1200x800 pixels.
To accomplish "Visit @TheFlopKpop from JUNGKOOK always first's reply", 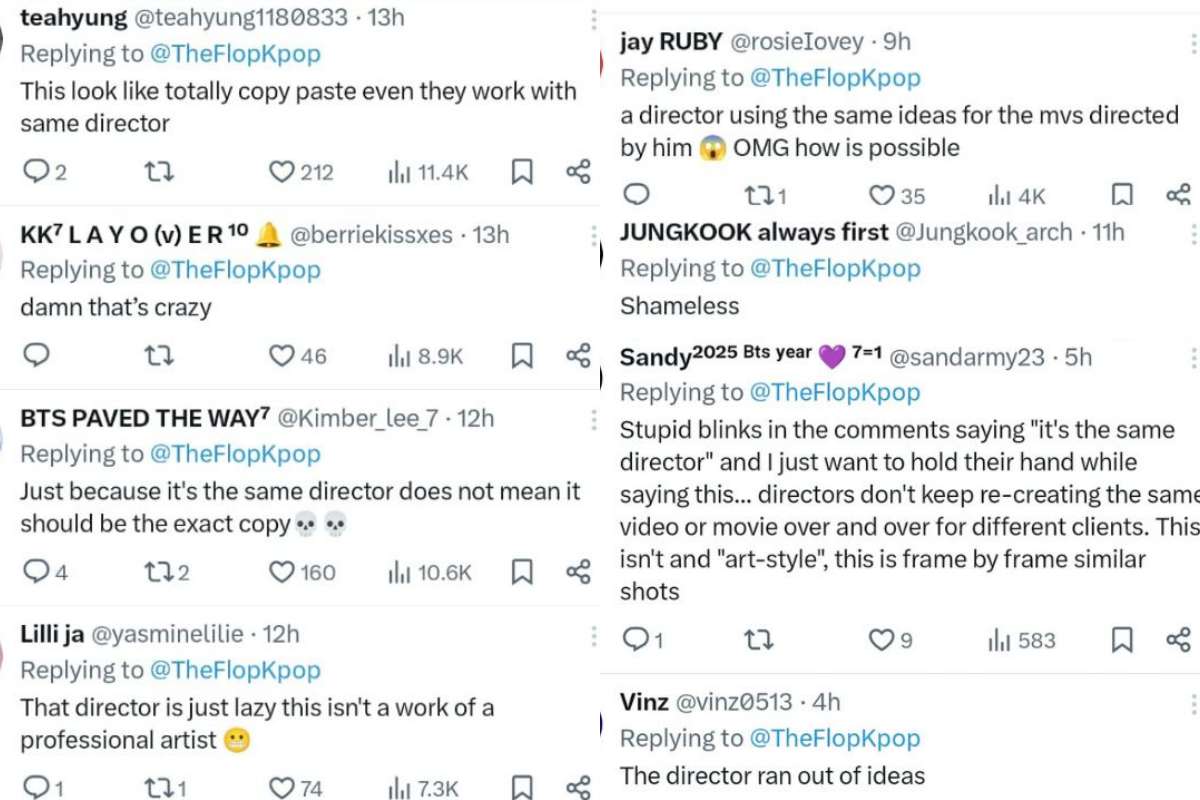I will 834,268.
